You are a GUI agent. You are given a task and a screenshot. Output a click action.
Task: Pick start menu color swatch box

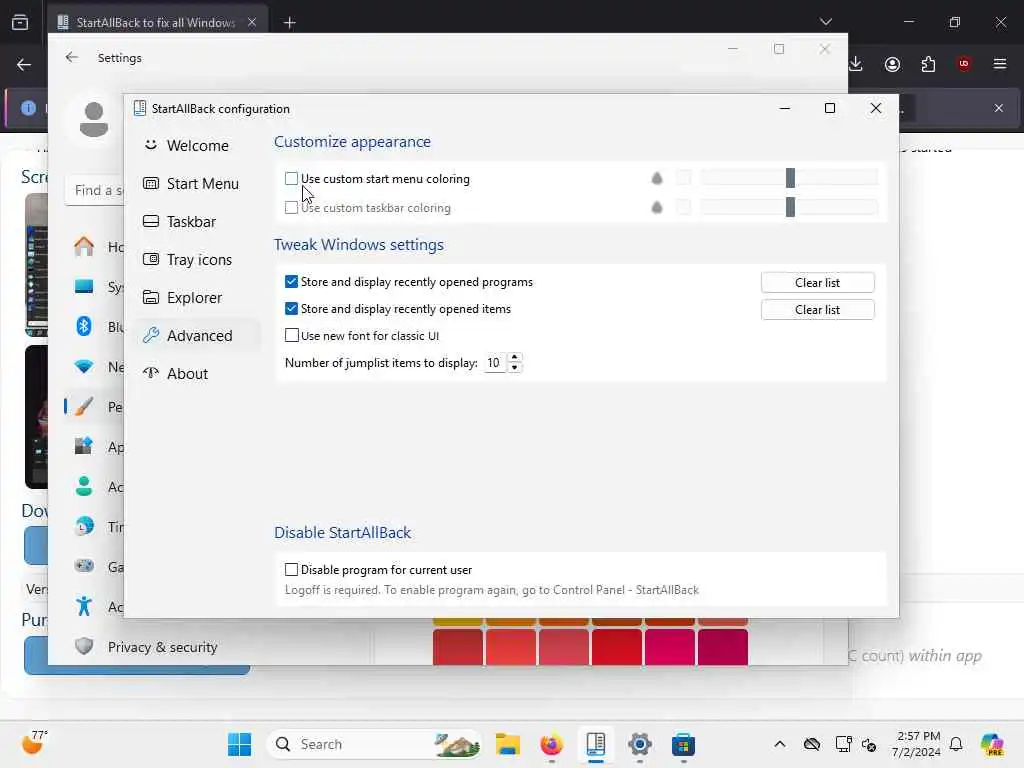click(684, 178)
